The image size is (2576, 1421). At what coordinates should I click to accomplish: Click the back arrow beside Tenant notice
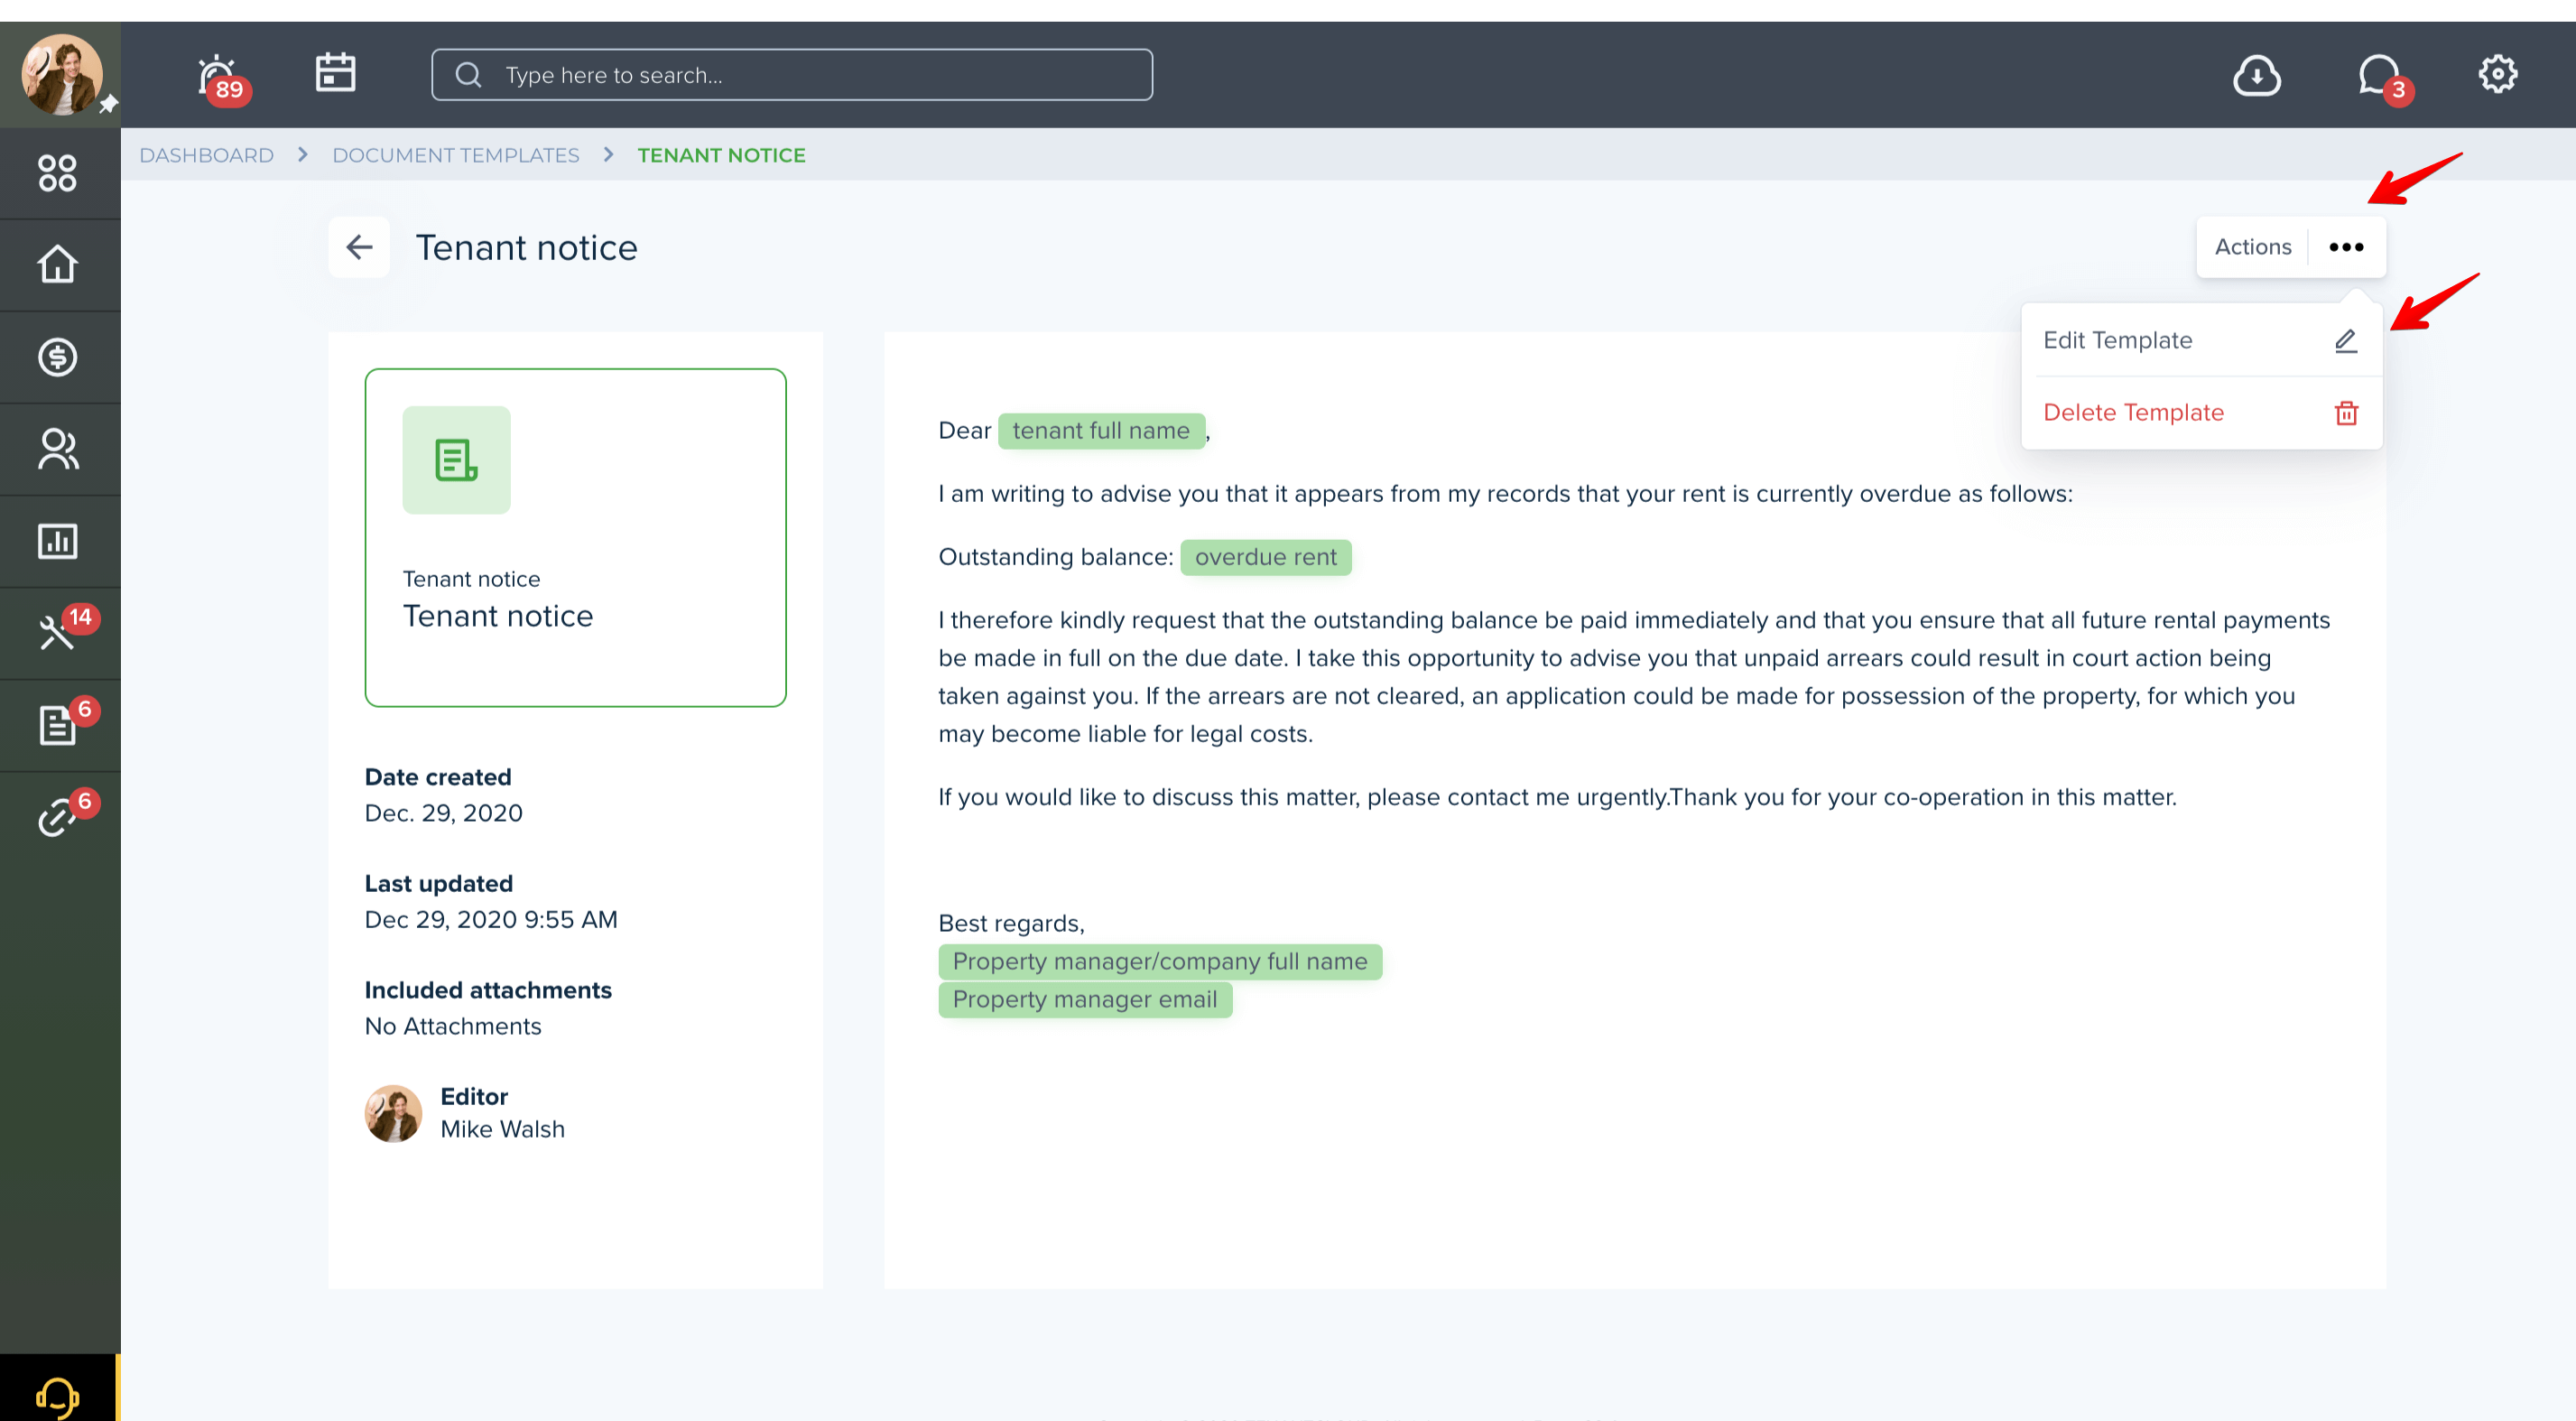click(359, 247)
